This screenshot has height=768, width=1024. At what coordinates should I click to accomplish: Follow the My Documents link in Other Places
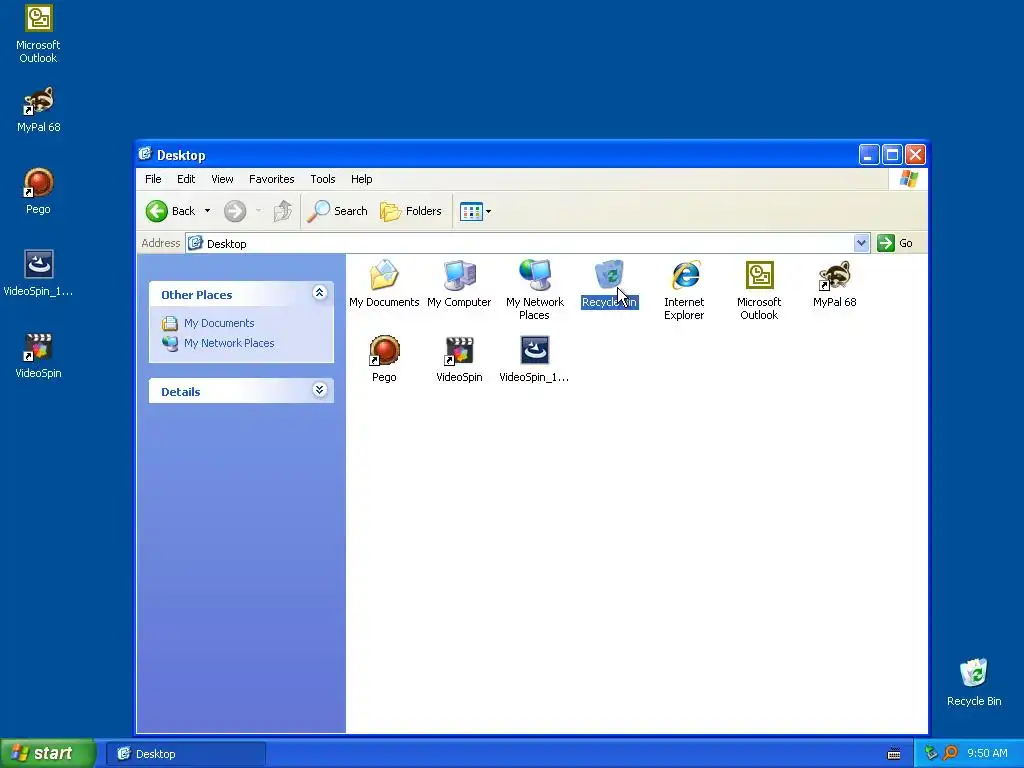tap(219, 323)
